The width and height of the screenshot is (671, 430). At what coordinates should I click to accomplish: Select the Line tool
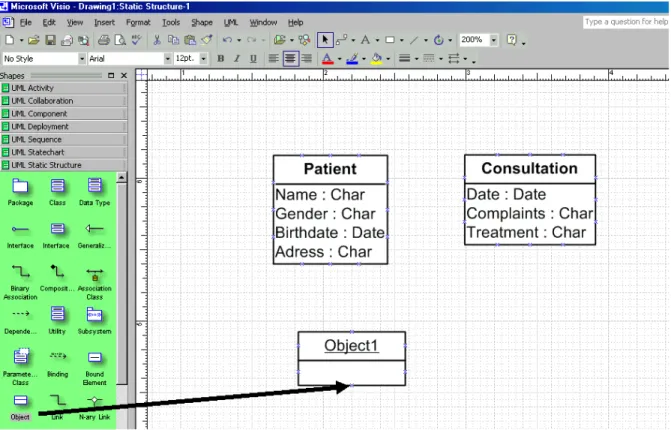[414, 40]
